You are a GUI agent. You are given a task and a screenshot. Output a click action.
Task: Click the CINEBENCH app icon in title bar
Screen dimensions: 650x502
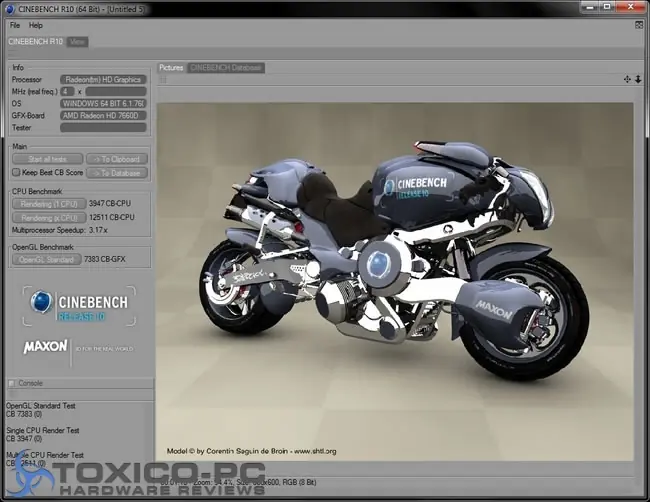click(10, 9)
